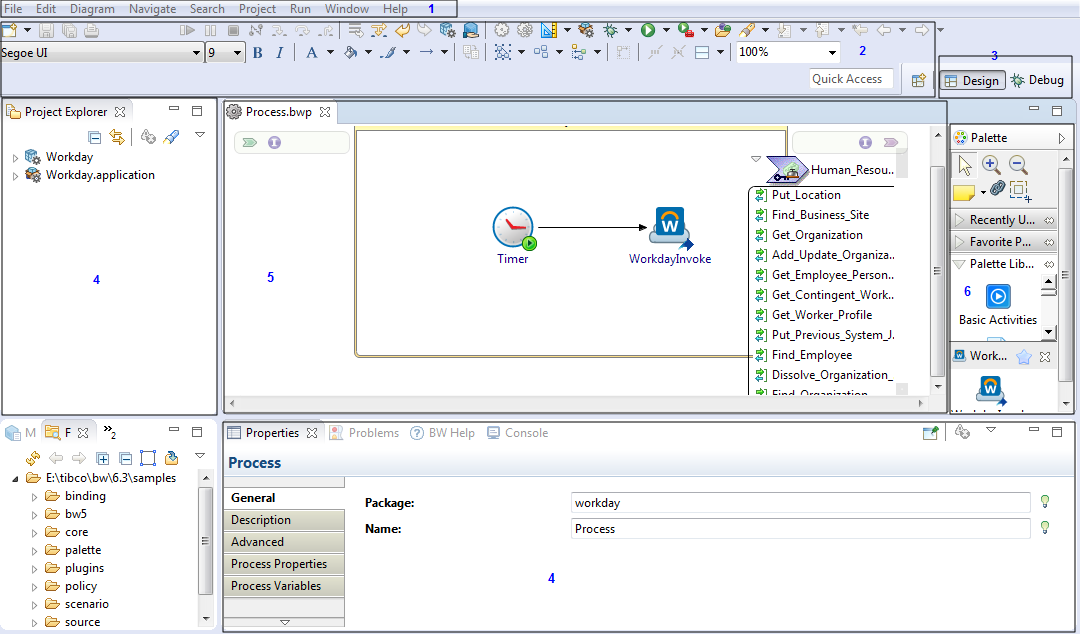
Task: Open the Navigate menu
Action: click(152, 8)
